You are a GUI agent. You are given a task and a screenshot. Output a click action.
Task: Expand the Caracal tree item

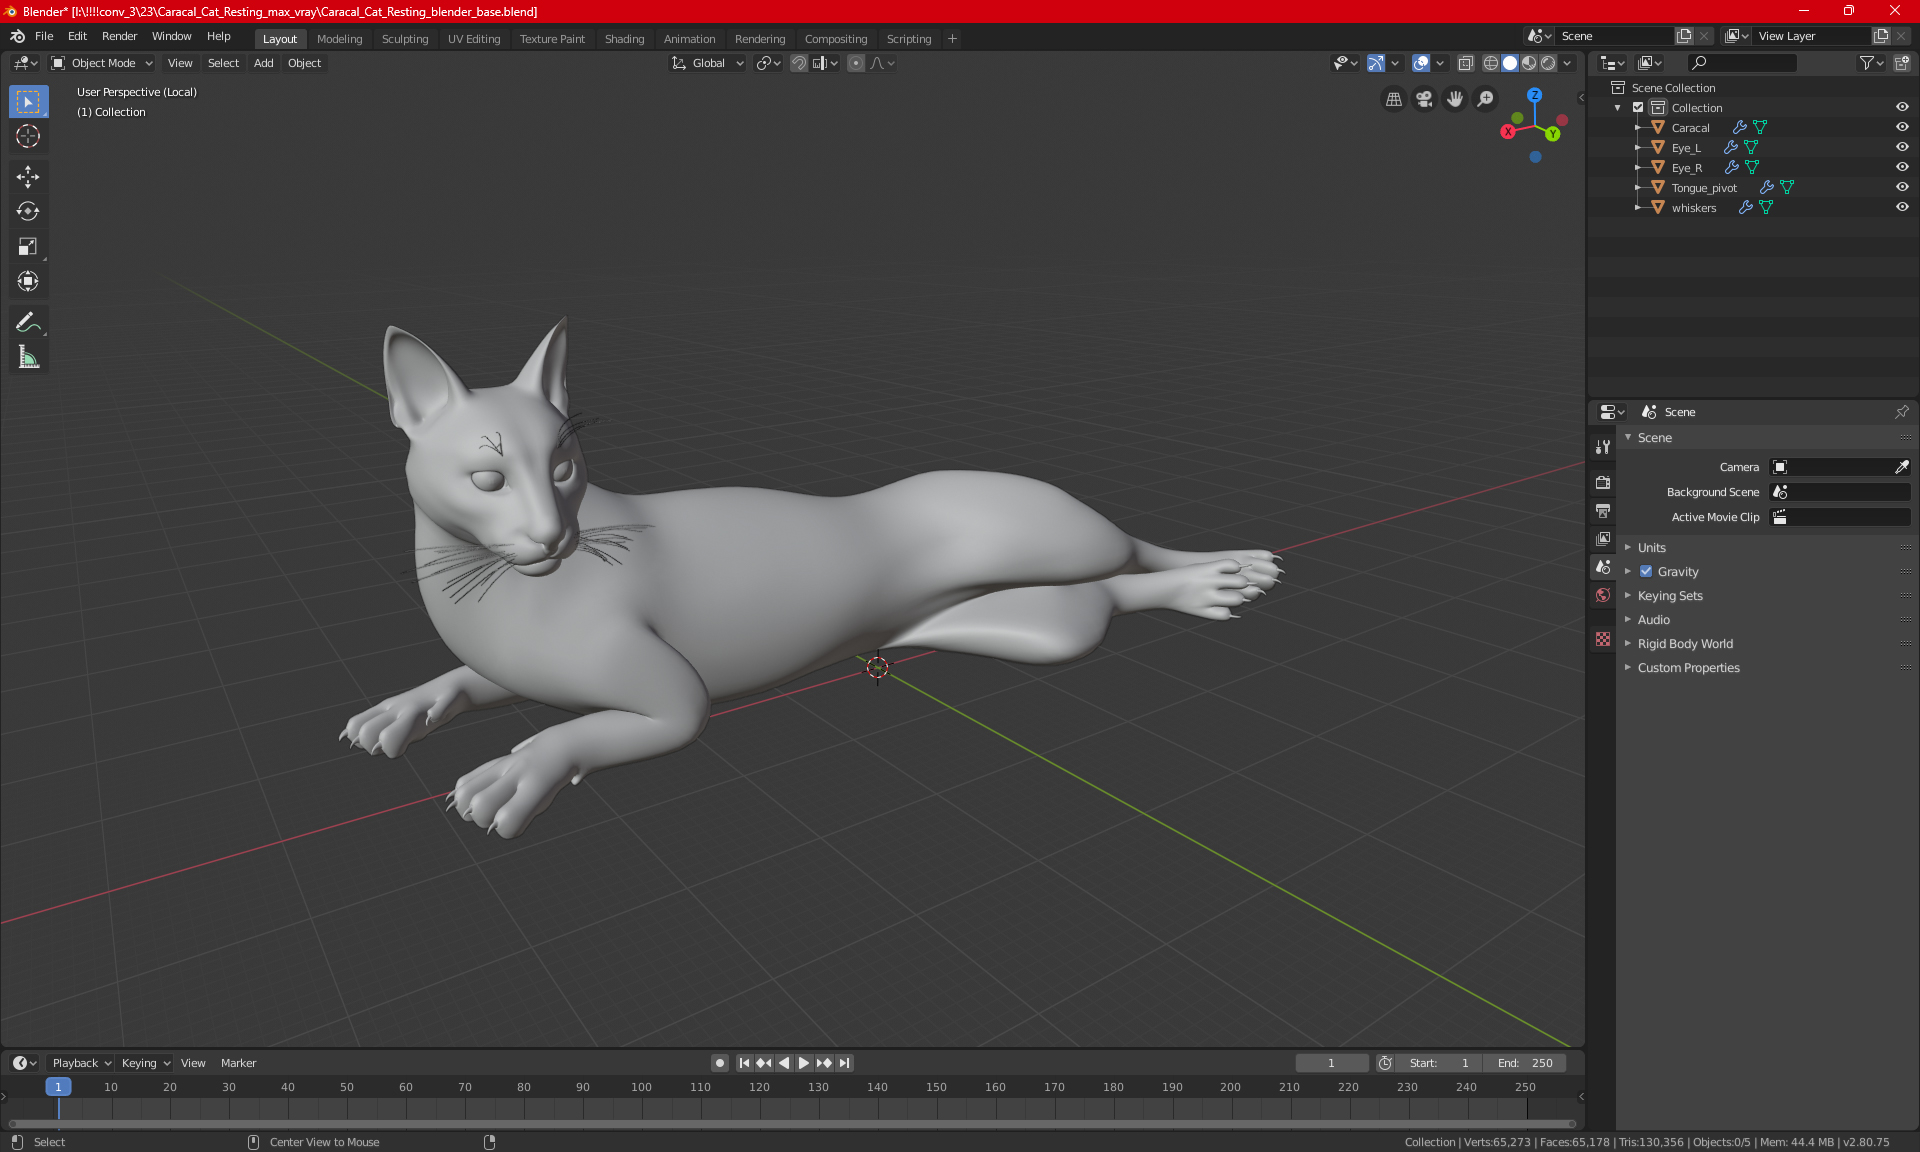pyautogui.click(x=1638, y=128)
